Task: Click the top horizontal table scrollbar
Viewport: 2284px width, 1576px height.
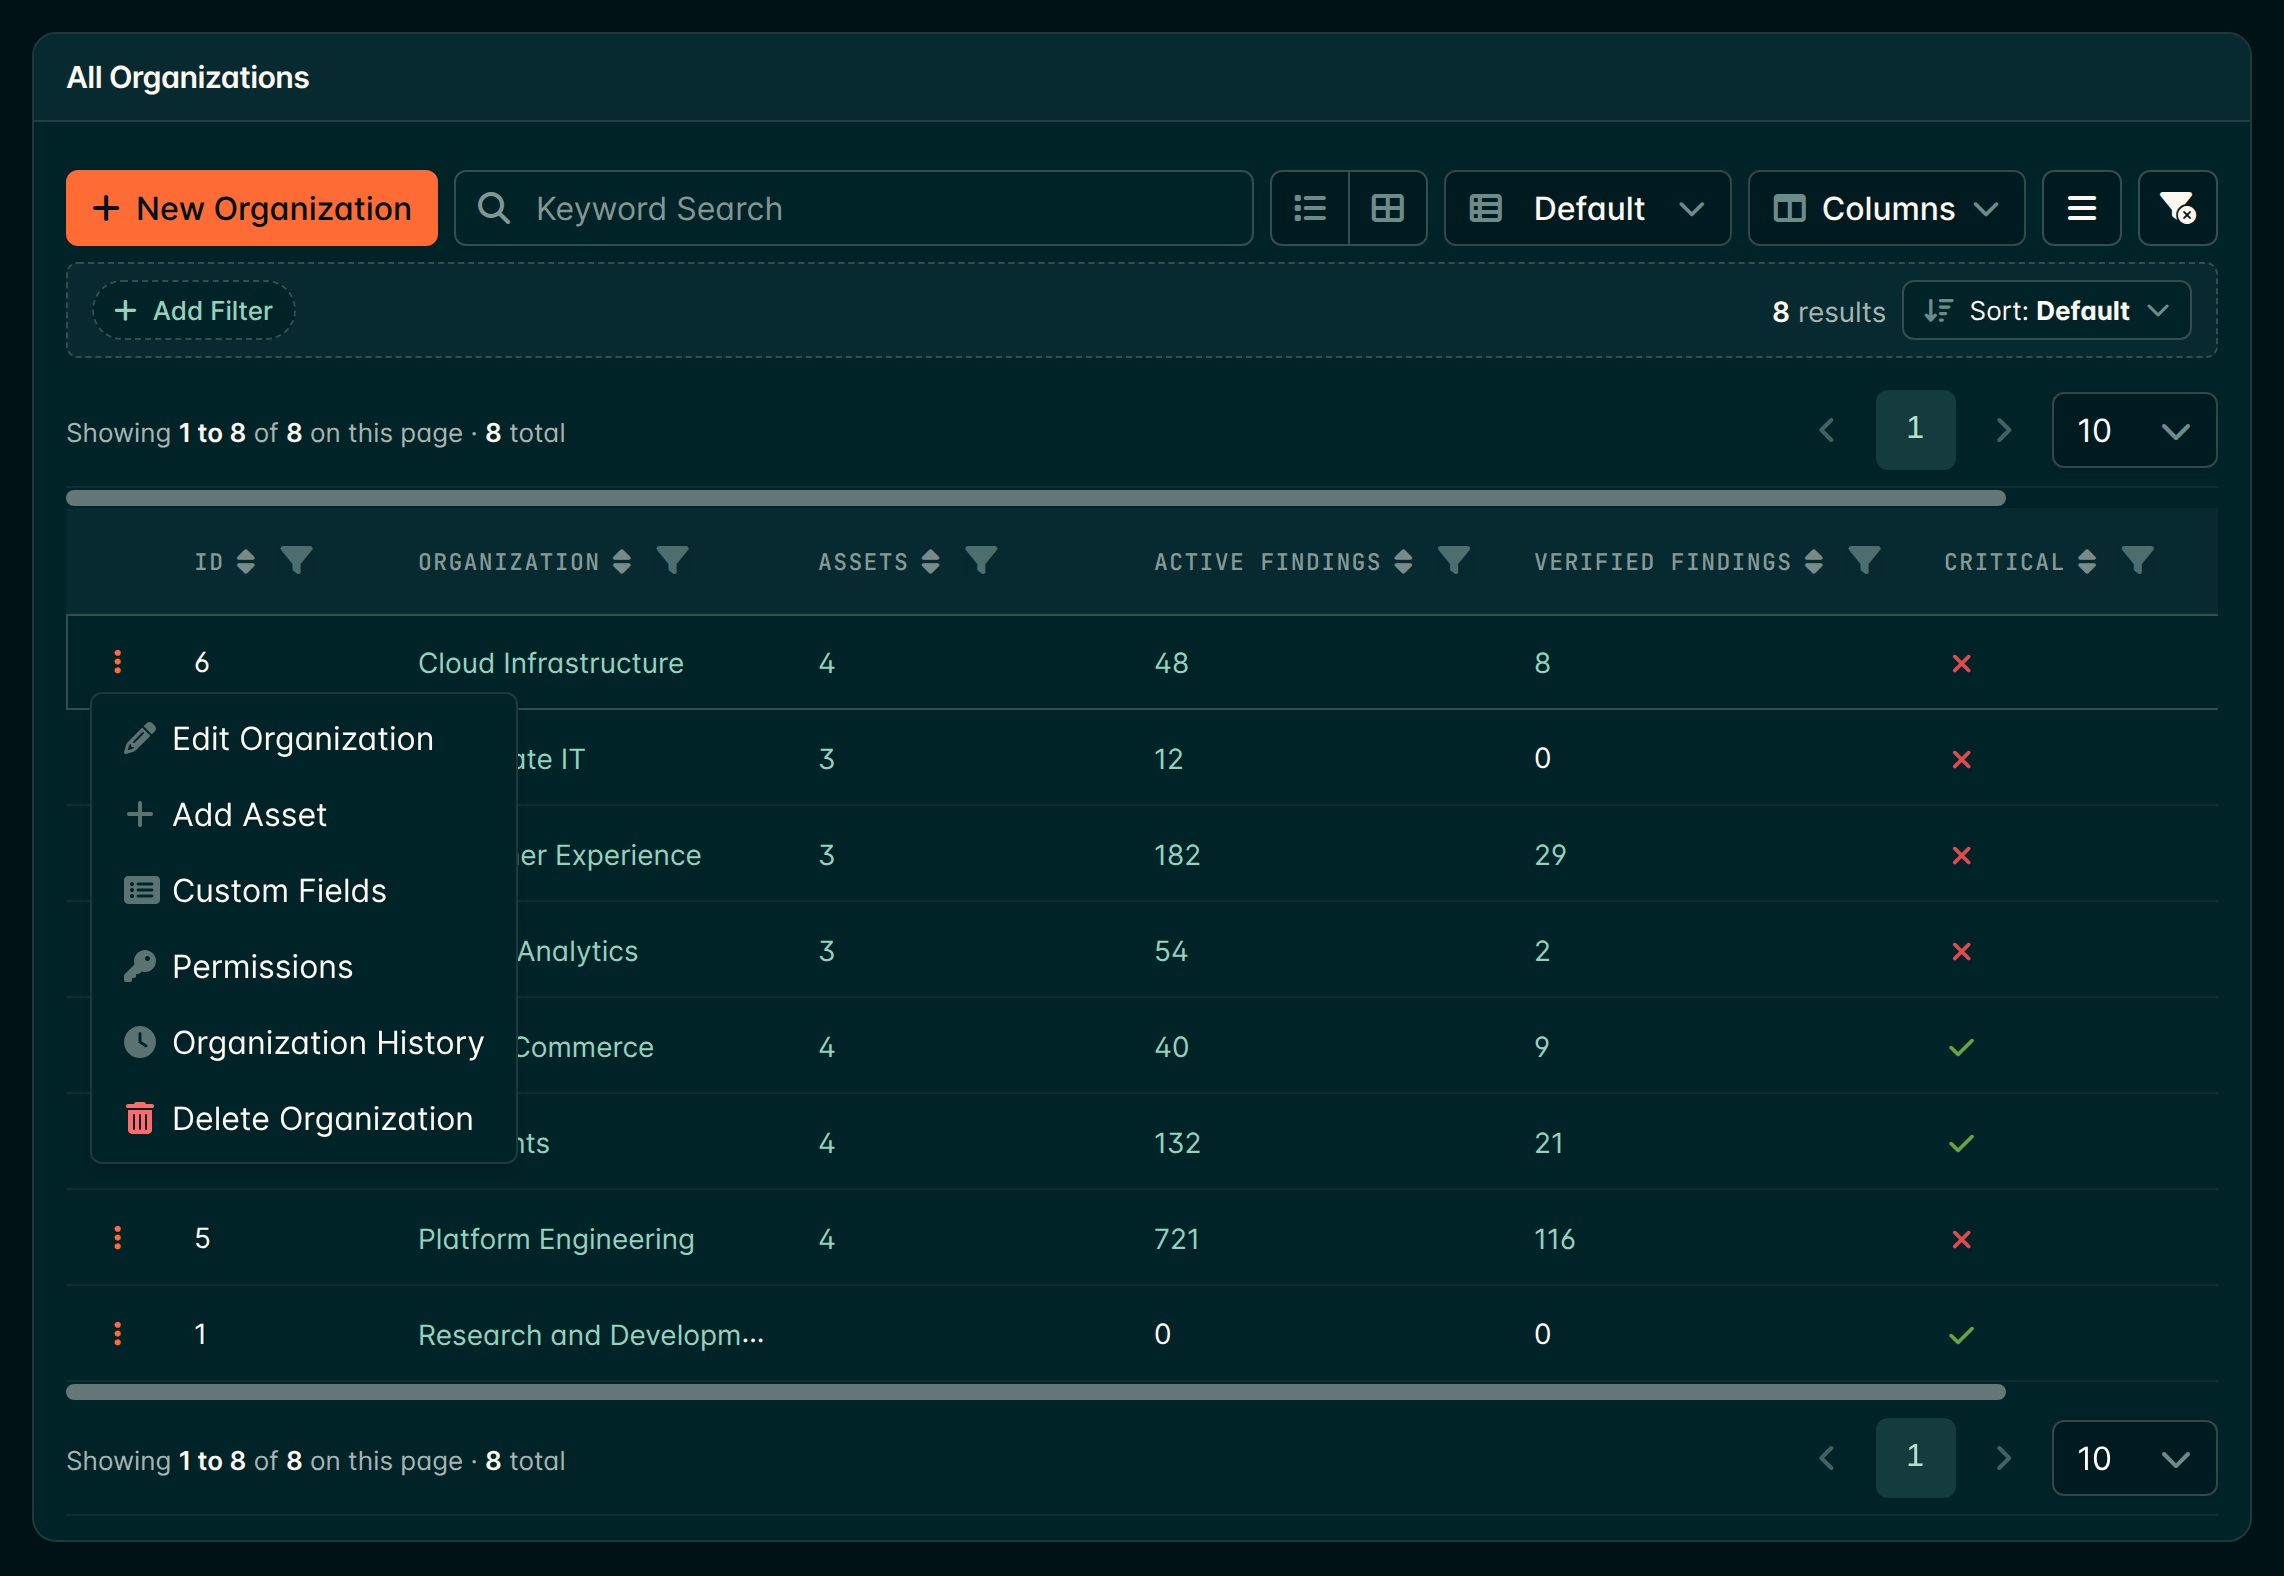Action: 1036,497
